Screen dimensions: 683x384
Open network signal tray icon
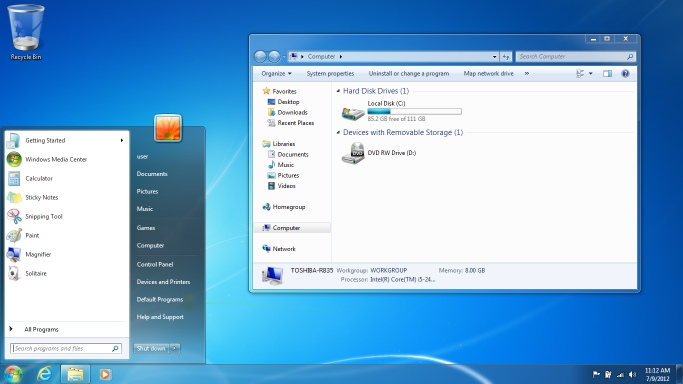coord(620,374)
